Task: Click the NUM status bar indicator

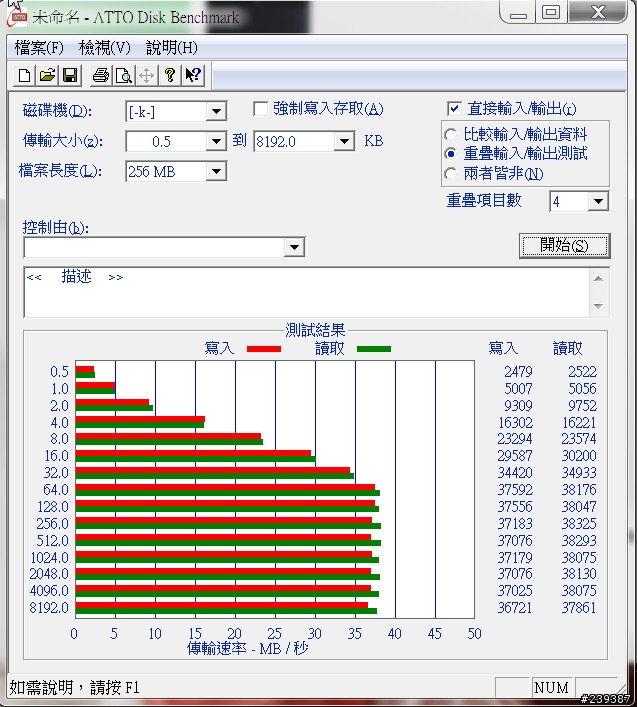Action: (551, 688)
